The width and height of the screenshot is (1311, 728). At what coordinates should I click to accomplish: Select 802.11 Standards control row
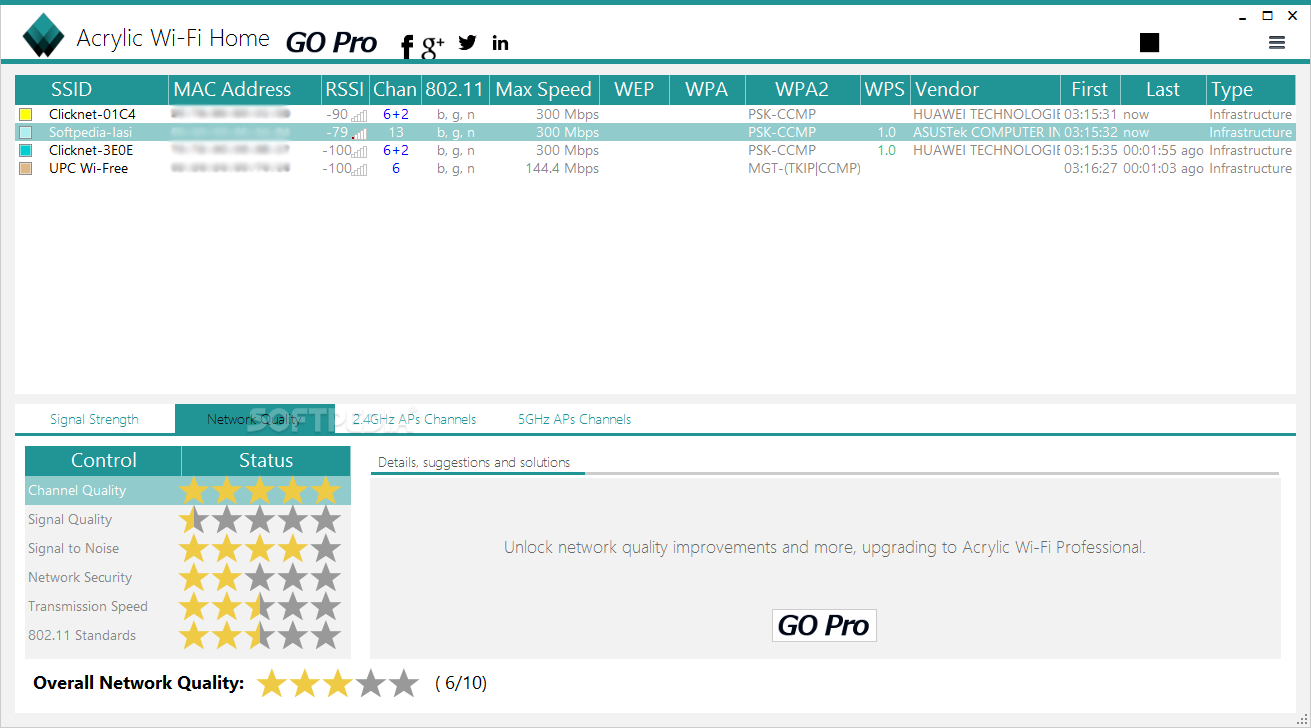[x=188, y=635]
